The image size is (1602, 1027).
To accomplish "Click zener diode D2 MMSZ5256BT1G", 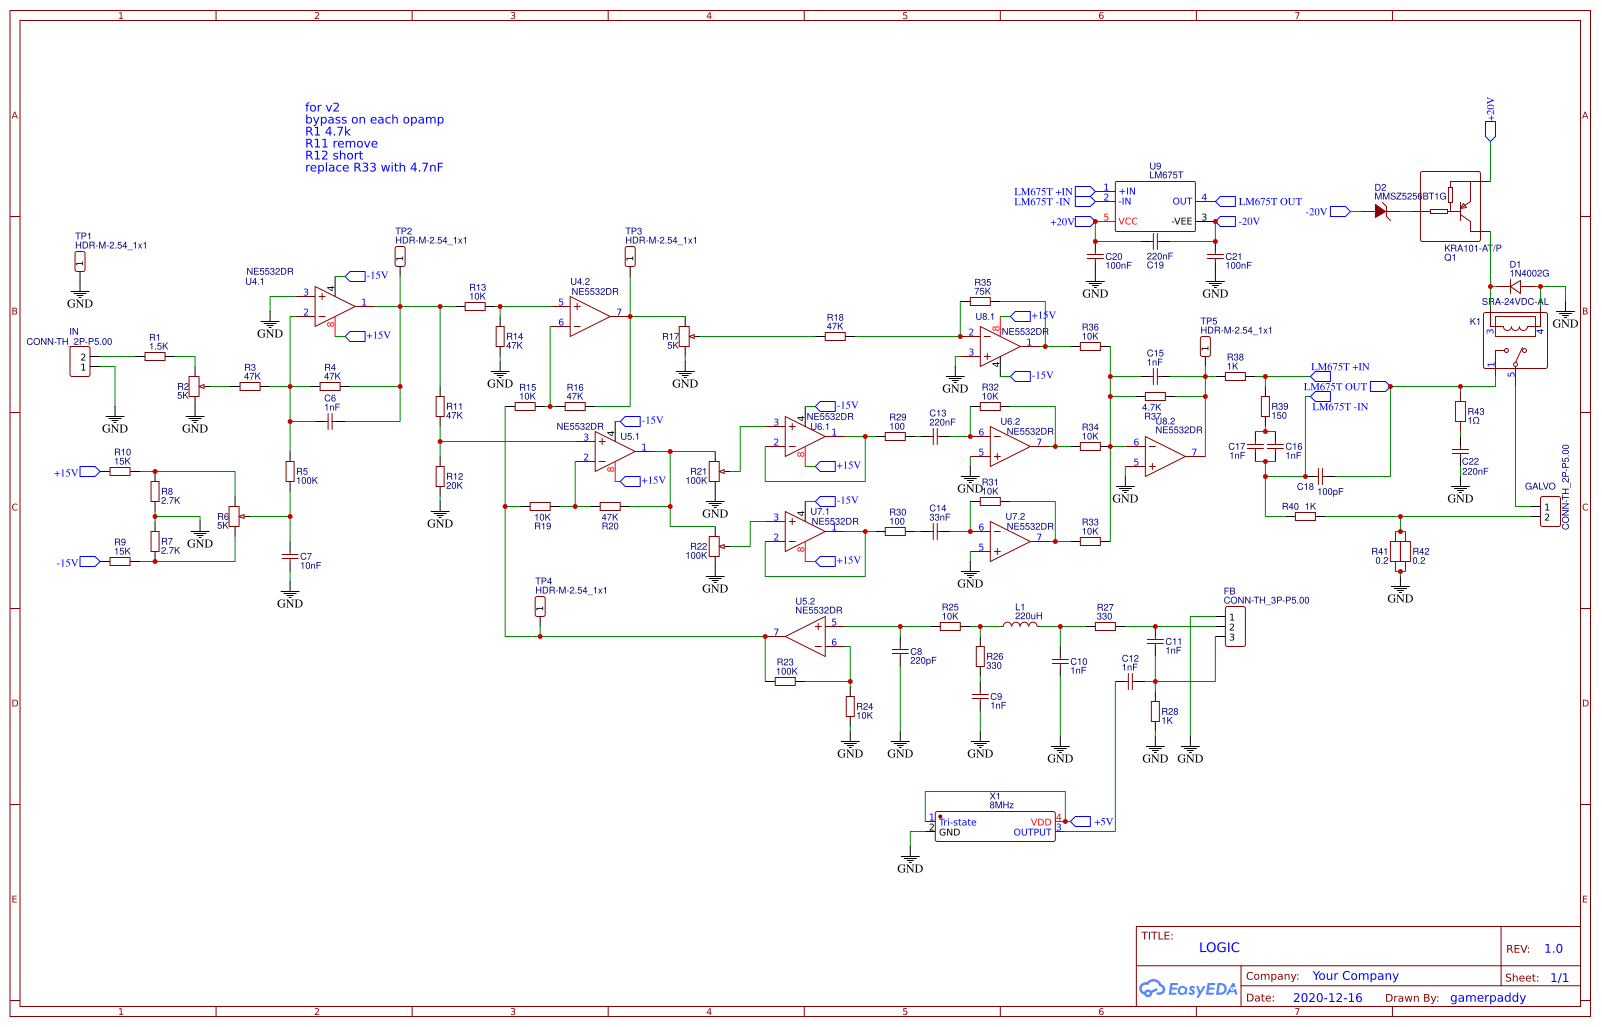I will pos(1381,210).
